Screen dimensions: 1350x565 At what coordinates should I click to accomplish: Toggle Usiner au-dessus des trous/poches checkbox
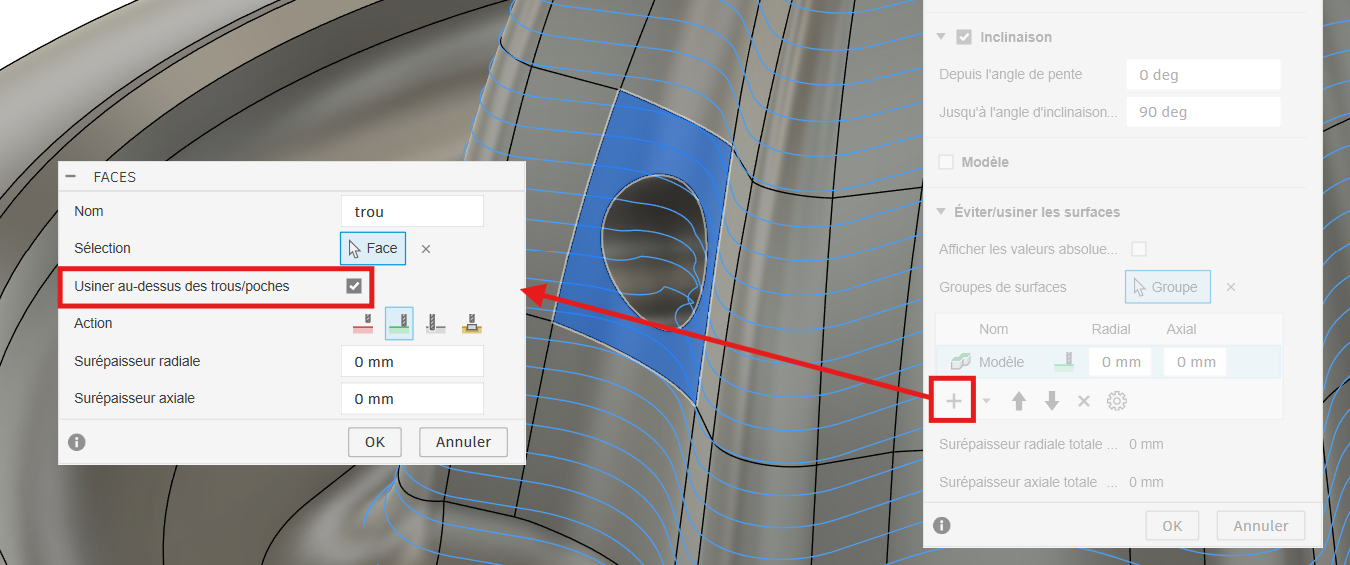[x=354, y=286]
